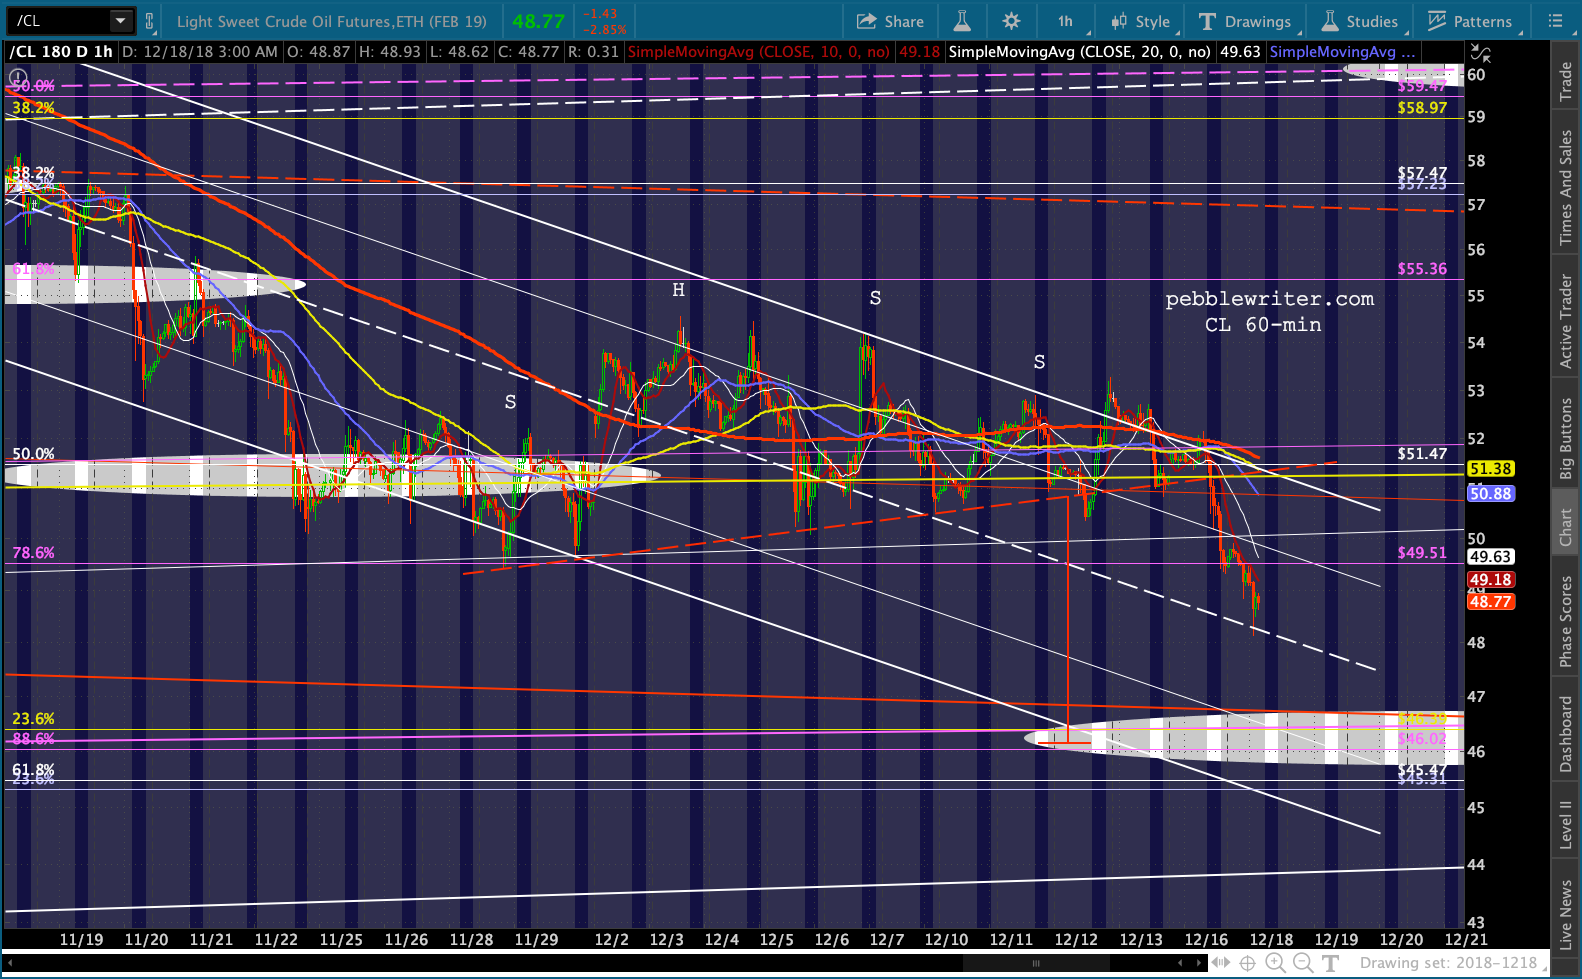Open the flask study tools icon
Screen dimensions: 1582x979
click(x=962, y=21)
